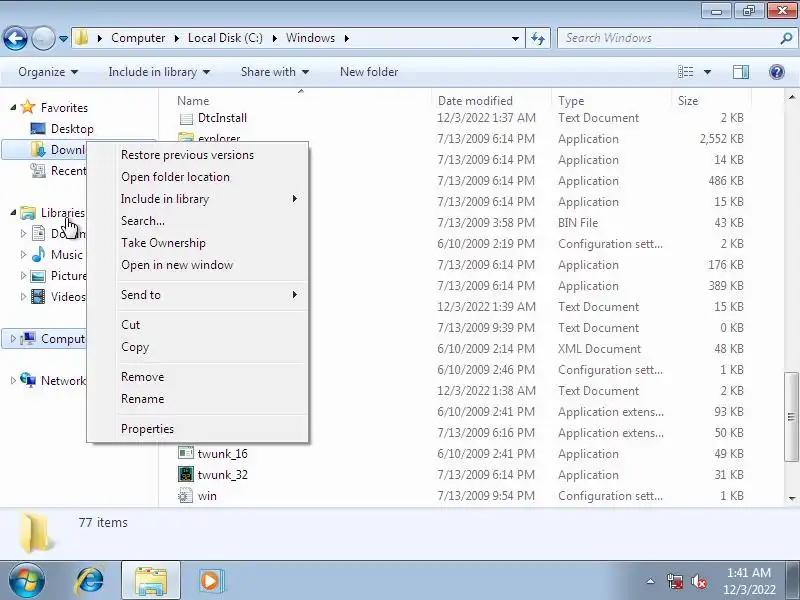This screenshot has height=600, width=800.
Task: Choose Search... from context menu
Action: (x=143, y=220)
